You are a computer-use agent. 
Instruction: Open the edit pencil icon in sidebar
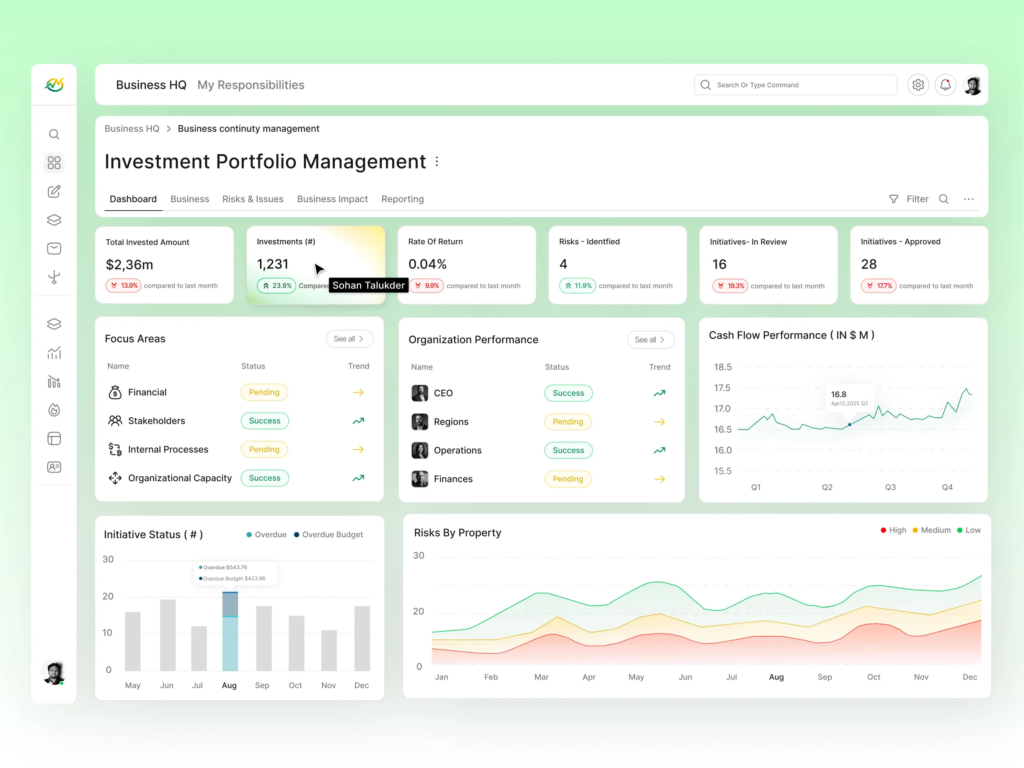tap(54, 191)
